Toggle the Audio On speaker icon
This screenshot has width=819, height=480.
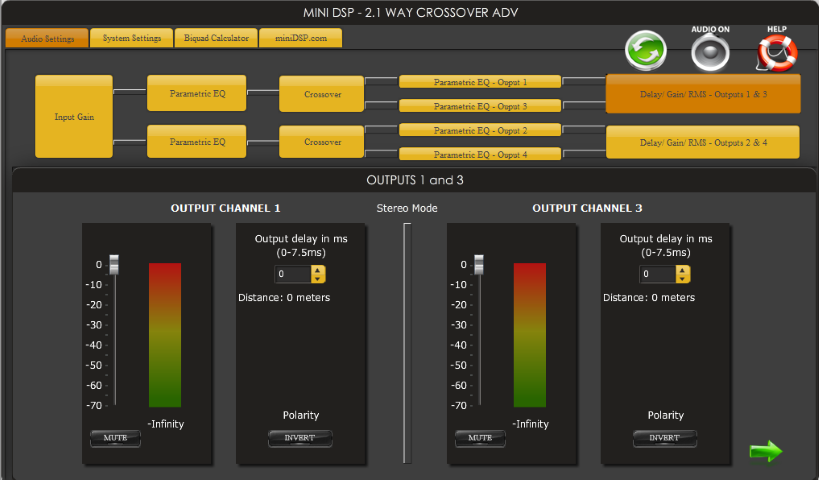710,52
